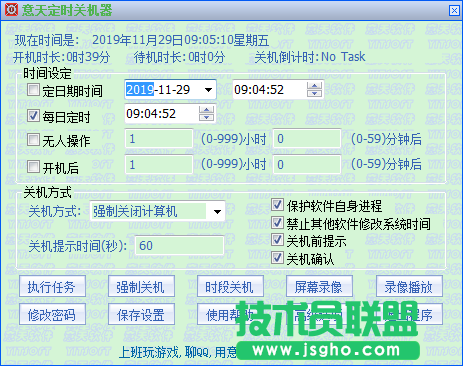The width and height of the screenshot is (463, 366).
Task: Click the 执行任务 button
Action: tap(52, 286)
